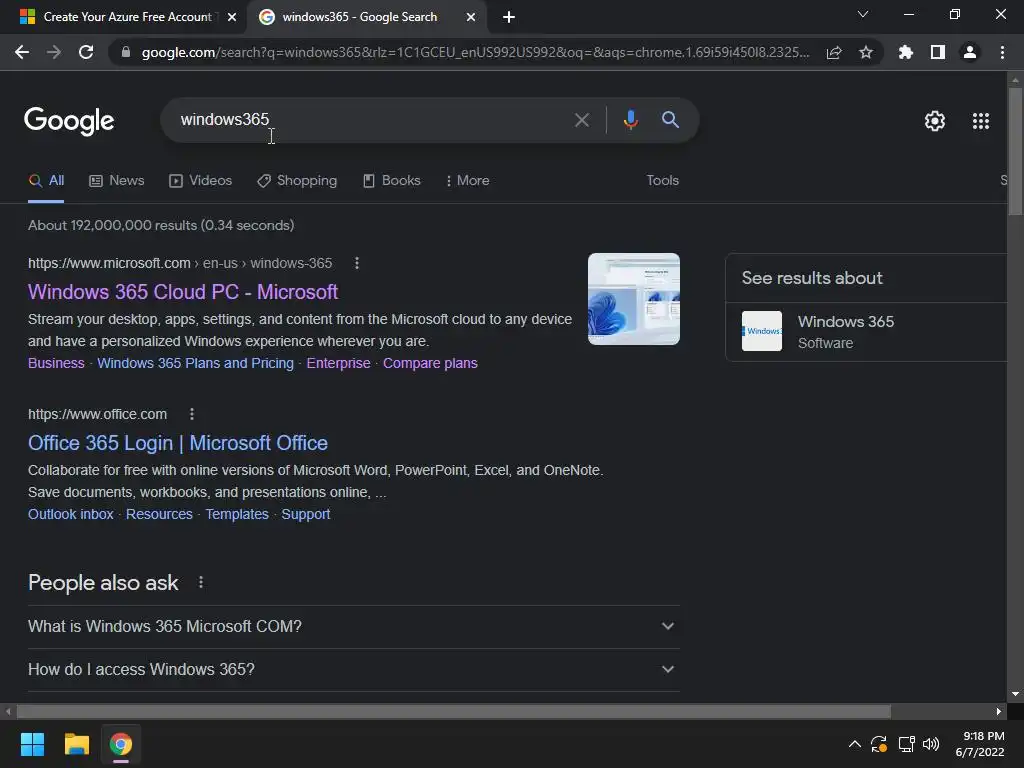Viewport: 1024px width, 768px height.
Task: Open Windows 365 Cloud PC - Microsoft result
Action: [x=183, y=292]
